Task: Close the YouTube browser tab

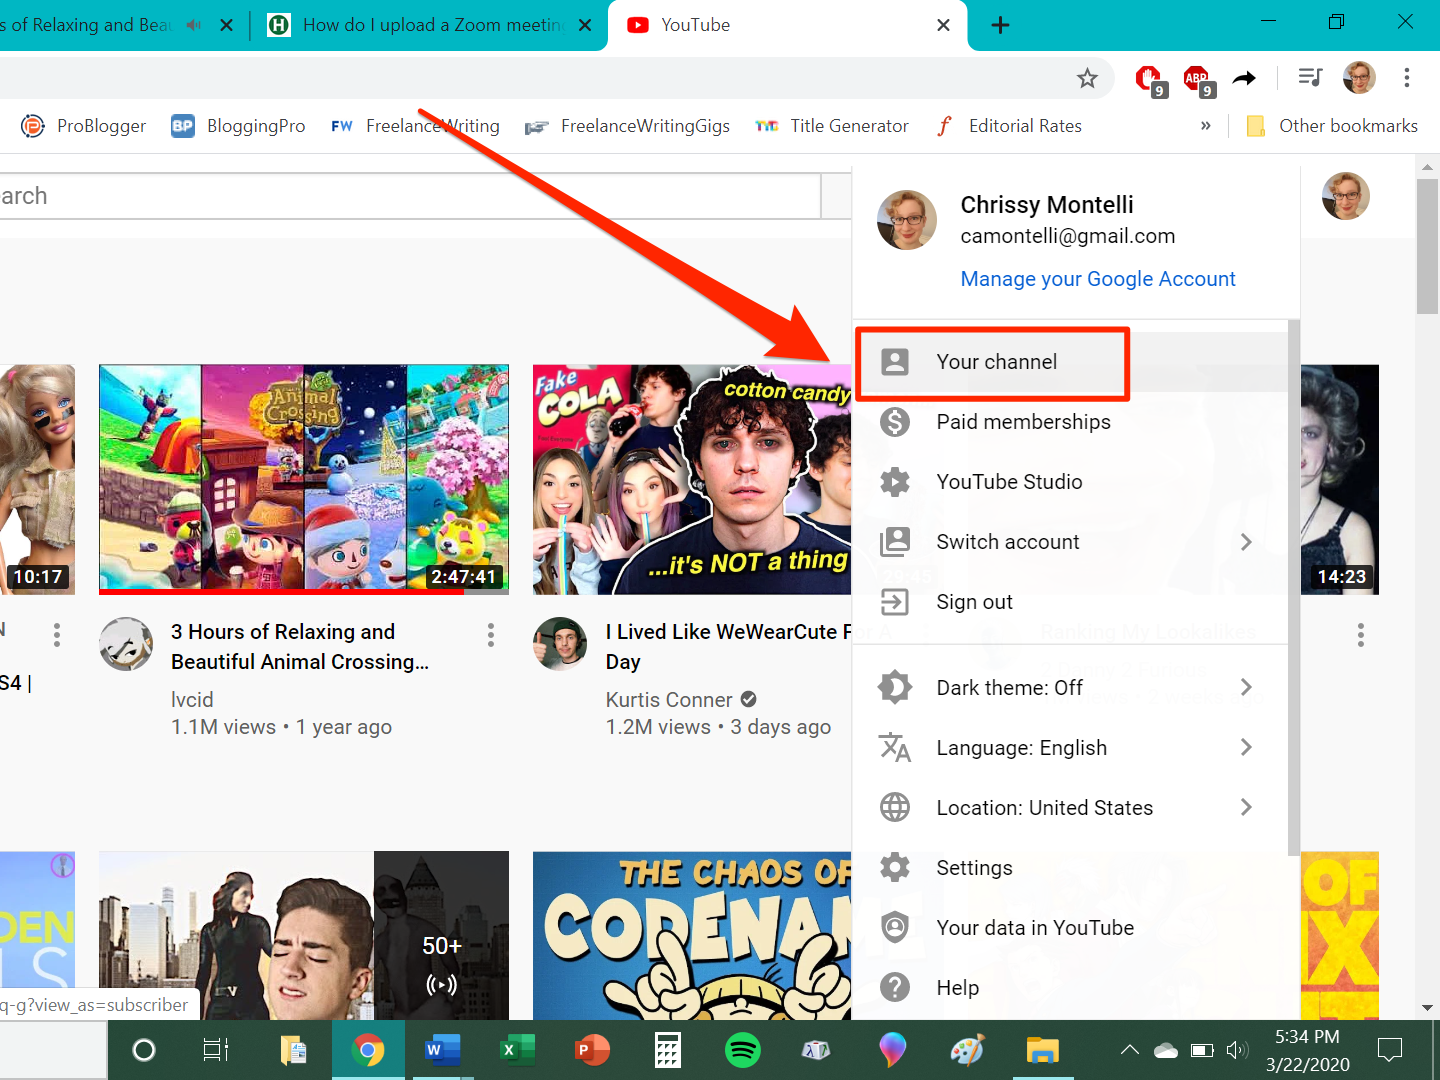Action: pos(943,25)
